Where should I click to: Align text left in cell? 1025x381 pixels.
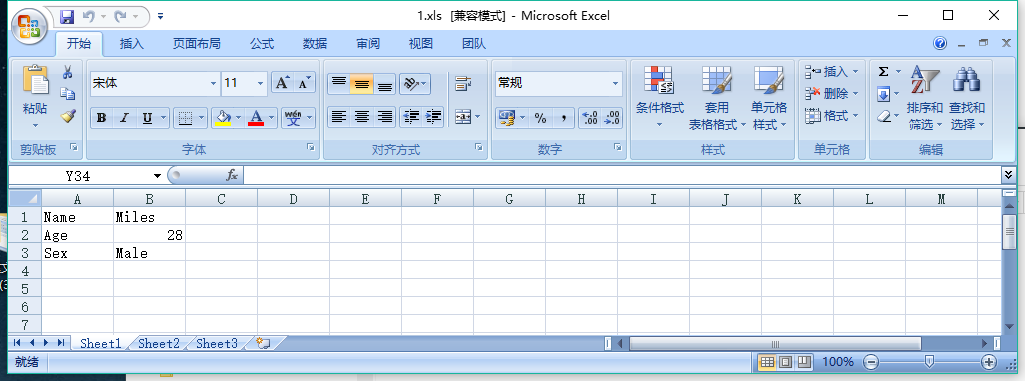click(339, 117)
